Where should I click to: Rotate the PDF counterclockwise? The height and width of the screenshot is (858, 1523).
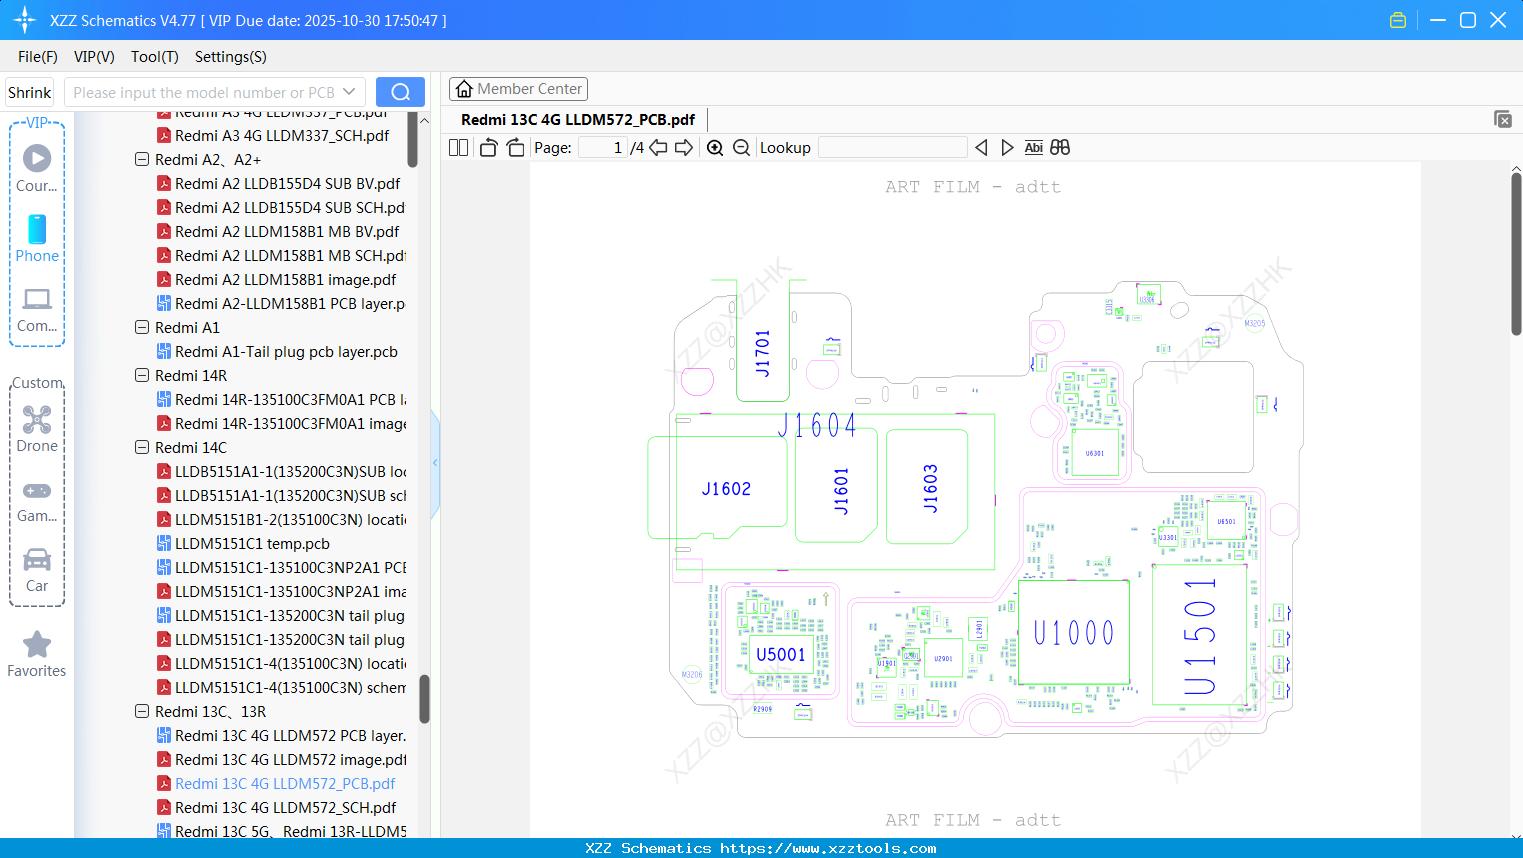tap(487, 147)
